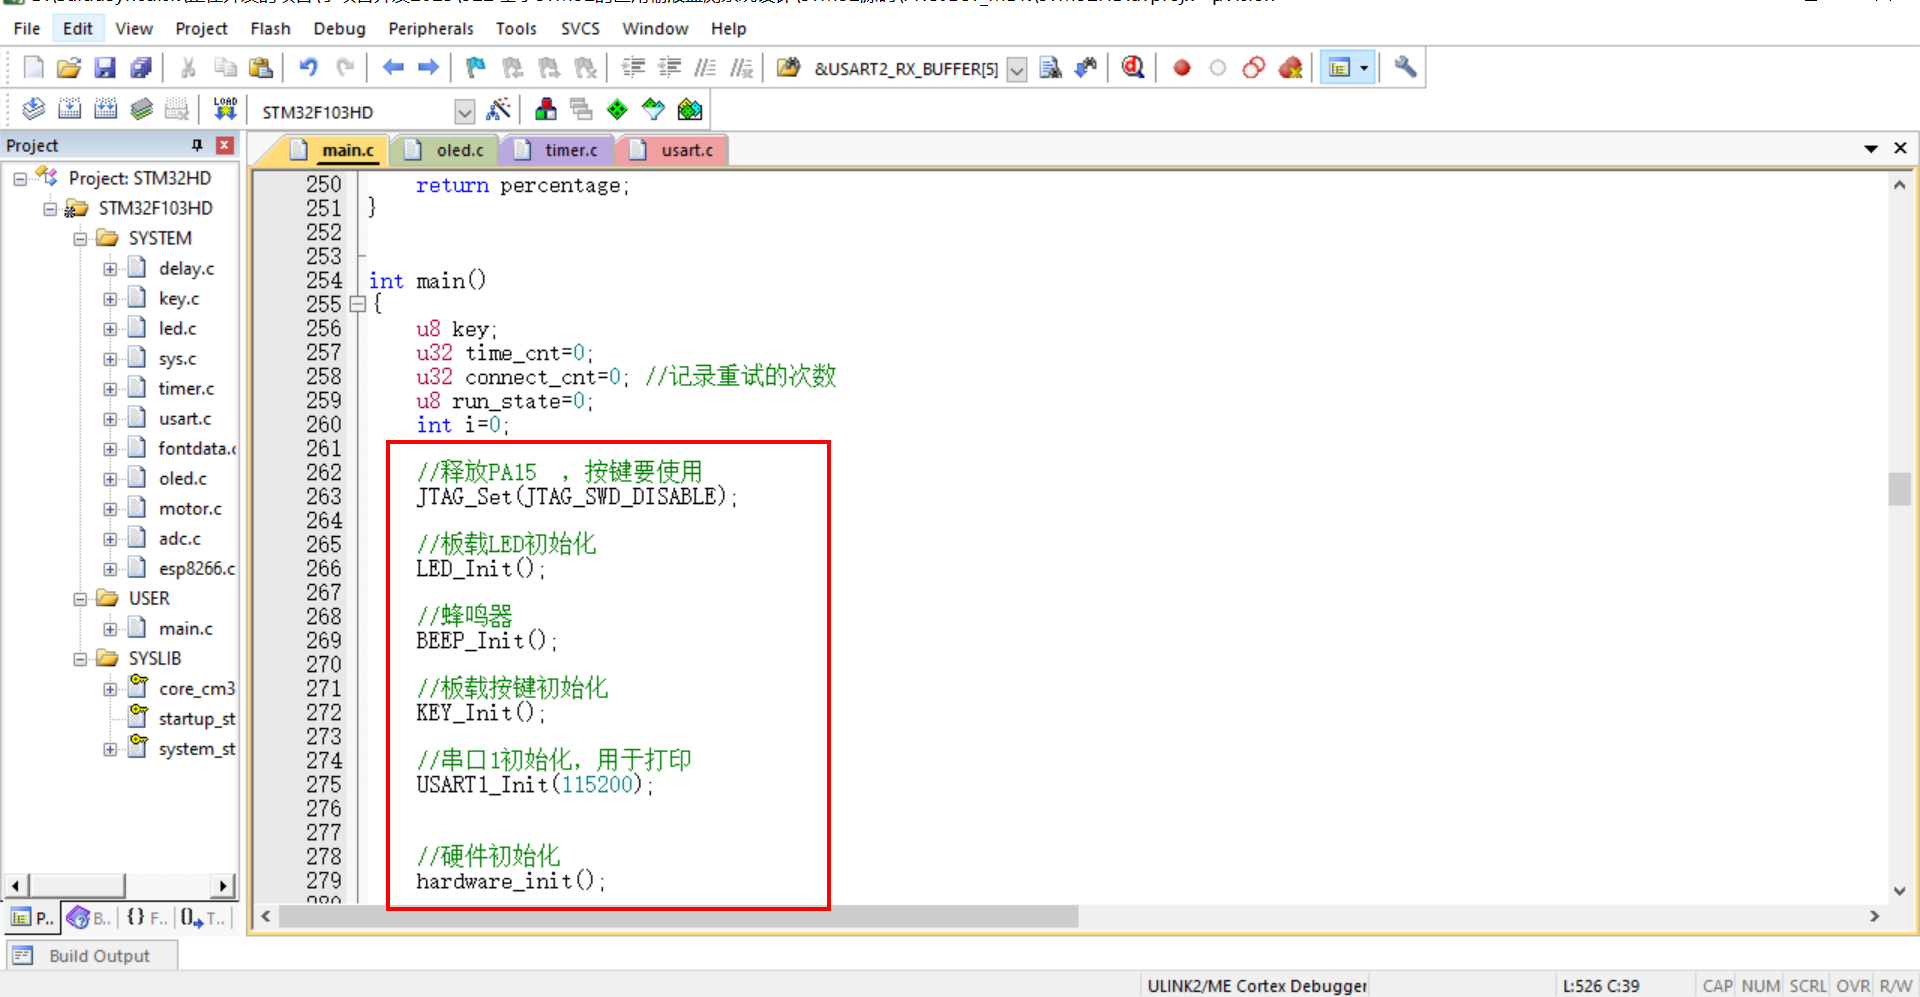Open Pack Installer icon
Image resolution: width=1920 pixels, height=997 pixels.
(690, 109)
